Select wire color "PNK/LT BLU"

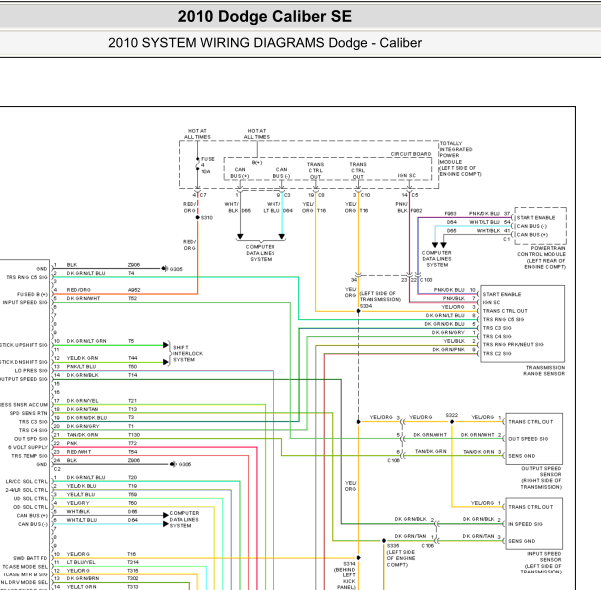point(81,366)
